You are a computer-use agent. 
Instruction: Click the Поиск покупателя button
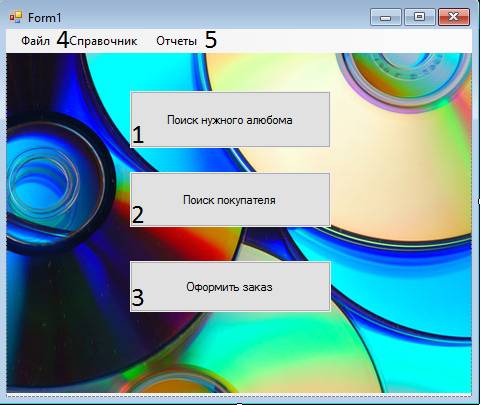pyautogui.click(x=230, y=200)
